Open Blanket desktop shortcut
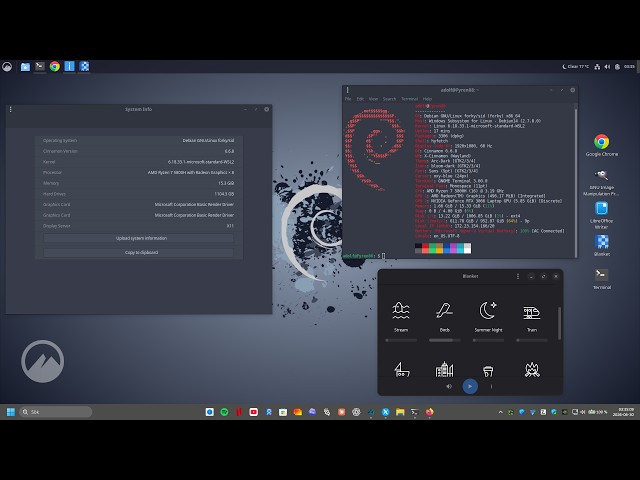This screenshot has width=640, height=480. 601,245
